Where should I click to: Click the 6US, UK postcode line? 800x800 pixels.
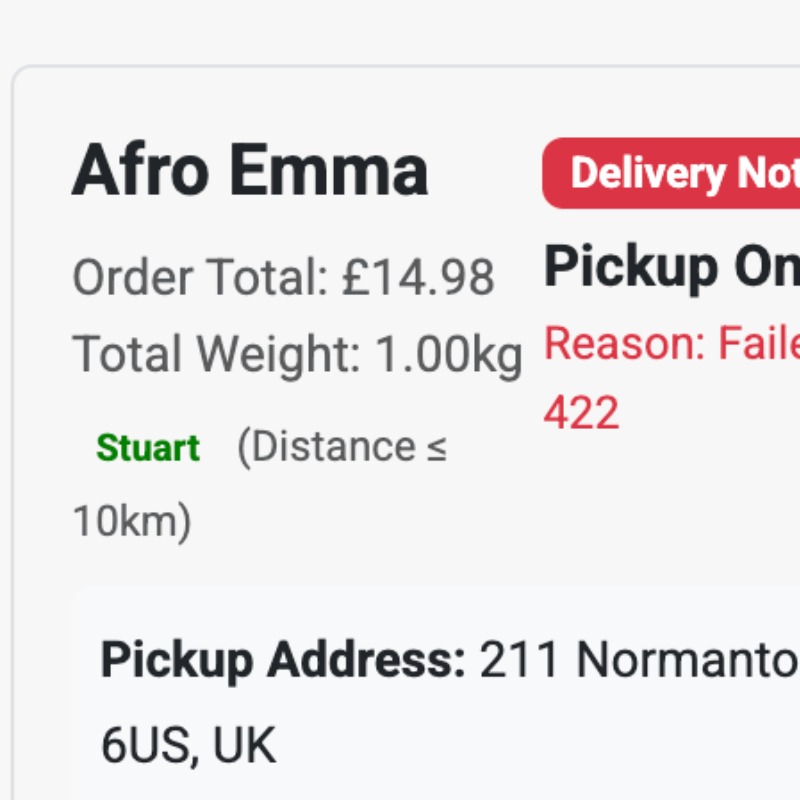188,746
